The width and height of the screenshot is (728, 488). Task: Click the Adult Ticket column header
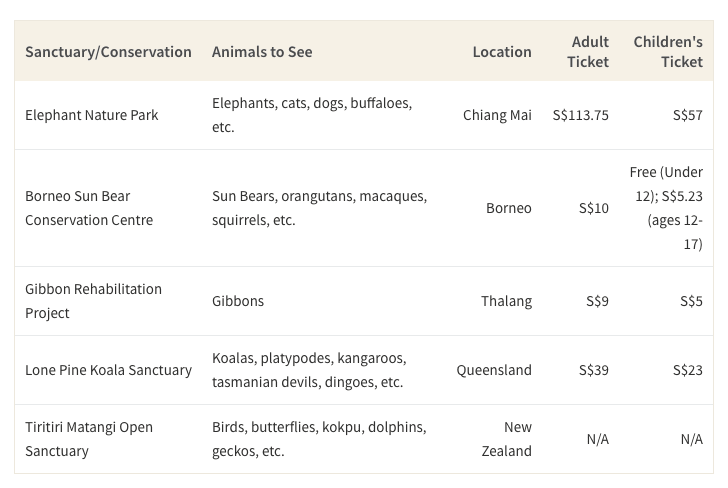coord(588,52)
